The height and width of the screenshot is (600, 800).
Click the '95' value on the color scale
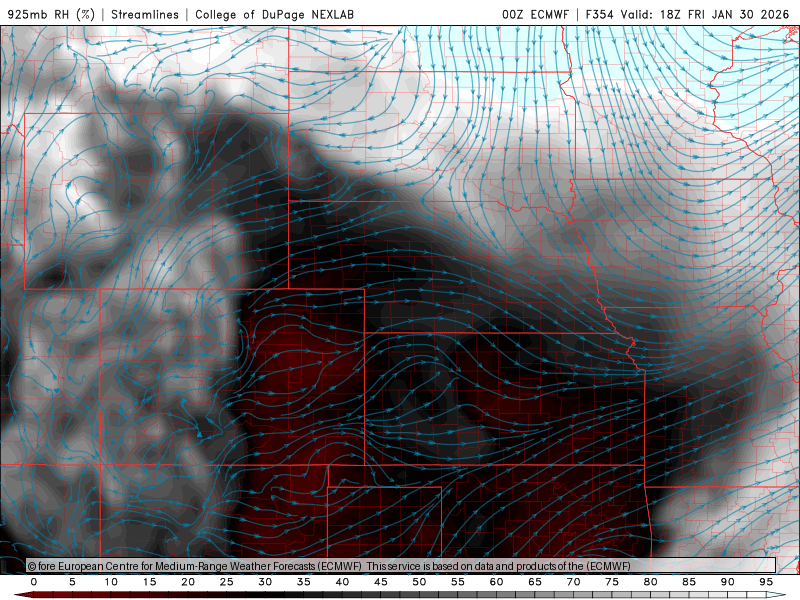click(x=766, y=582)
